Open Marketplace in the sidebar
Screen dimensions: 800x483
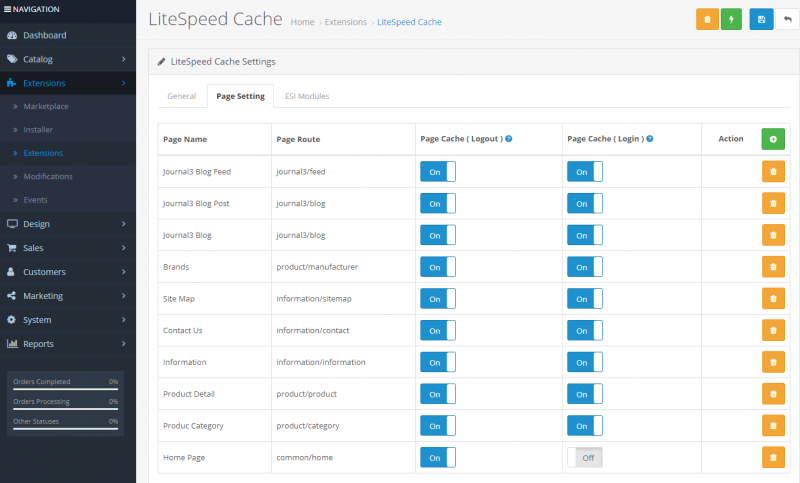point(46,106)
